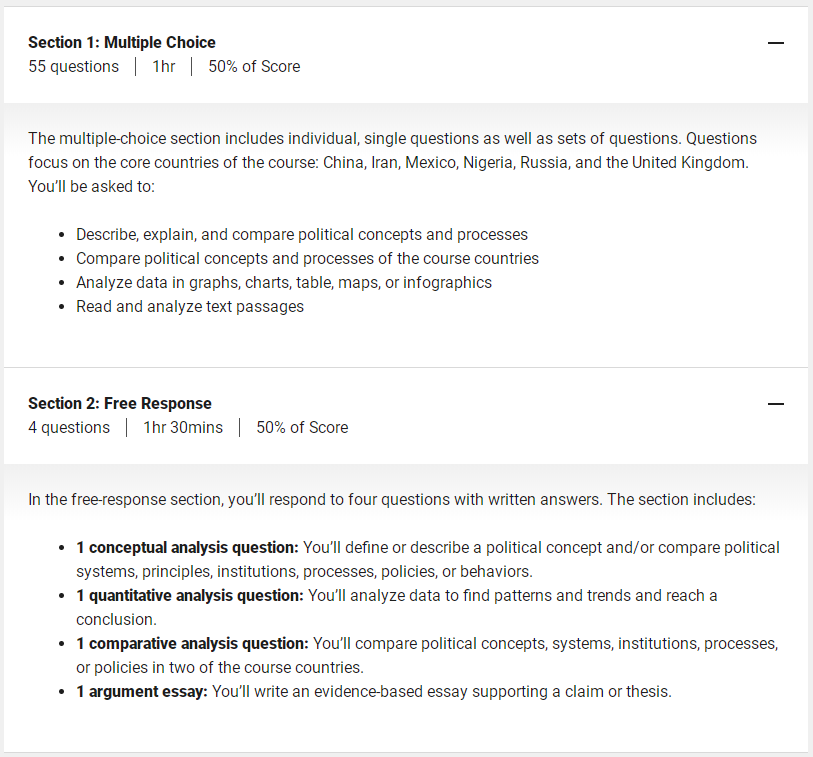The image size is (813, 757).
Task: Click the multiple-choice section intro paragraph
Action: pos(393,162)
